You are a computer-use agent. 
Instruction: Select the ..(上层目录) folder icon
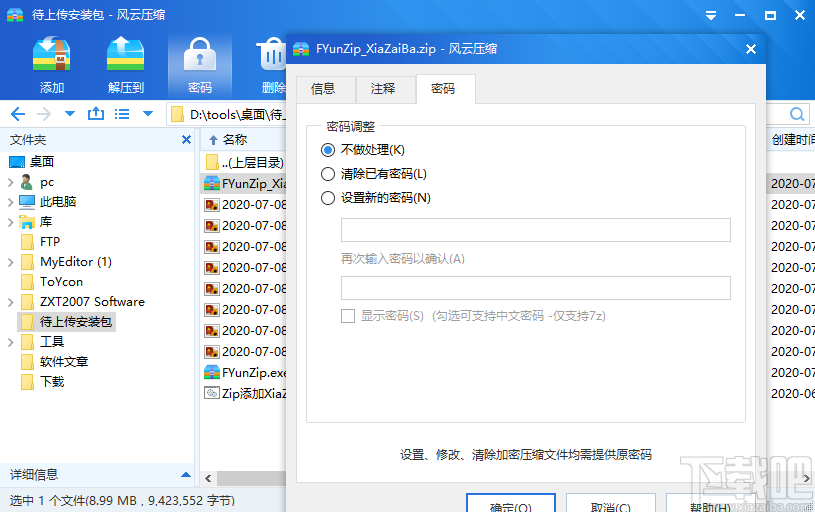click(212, 162)
